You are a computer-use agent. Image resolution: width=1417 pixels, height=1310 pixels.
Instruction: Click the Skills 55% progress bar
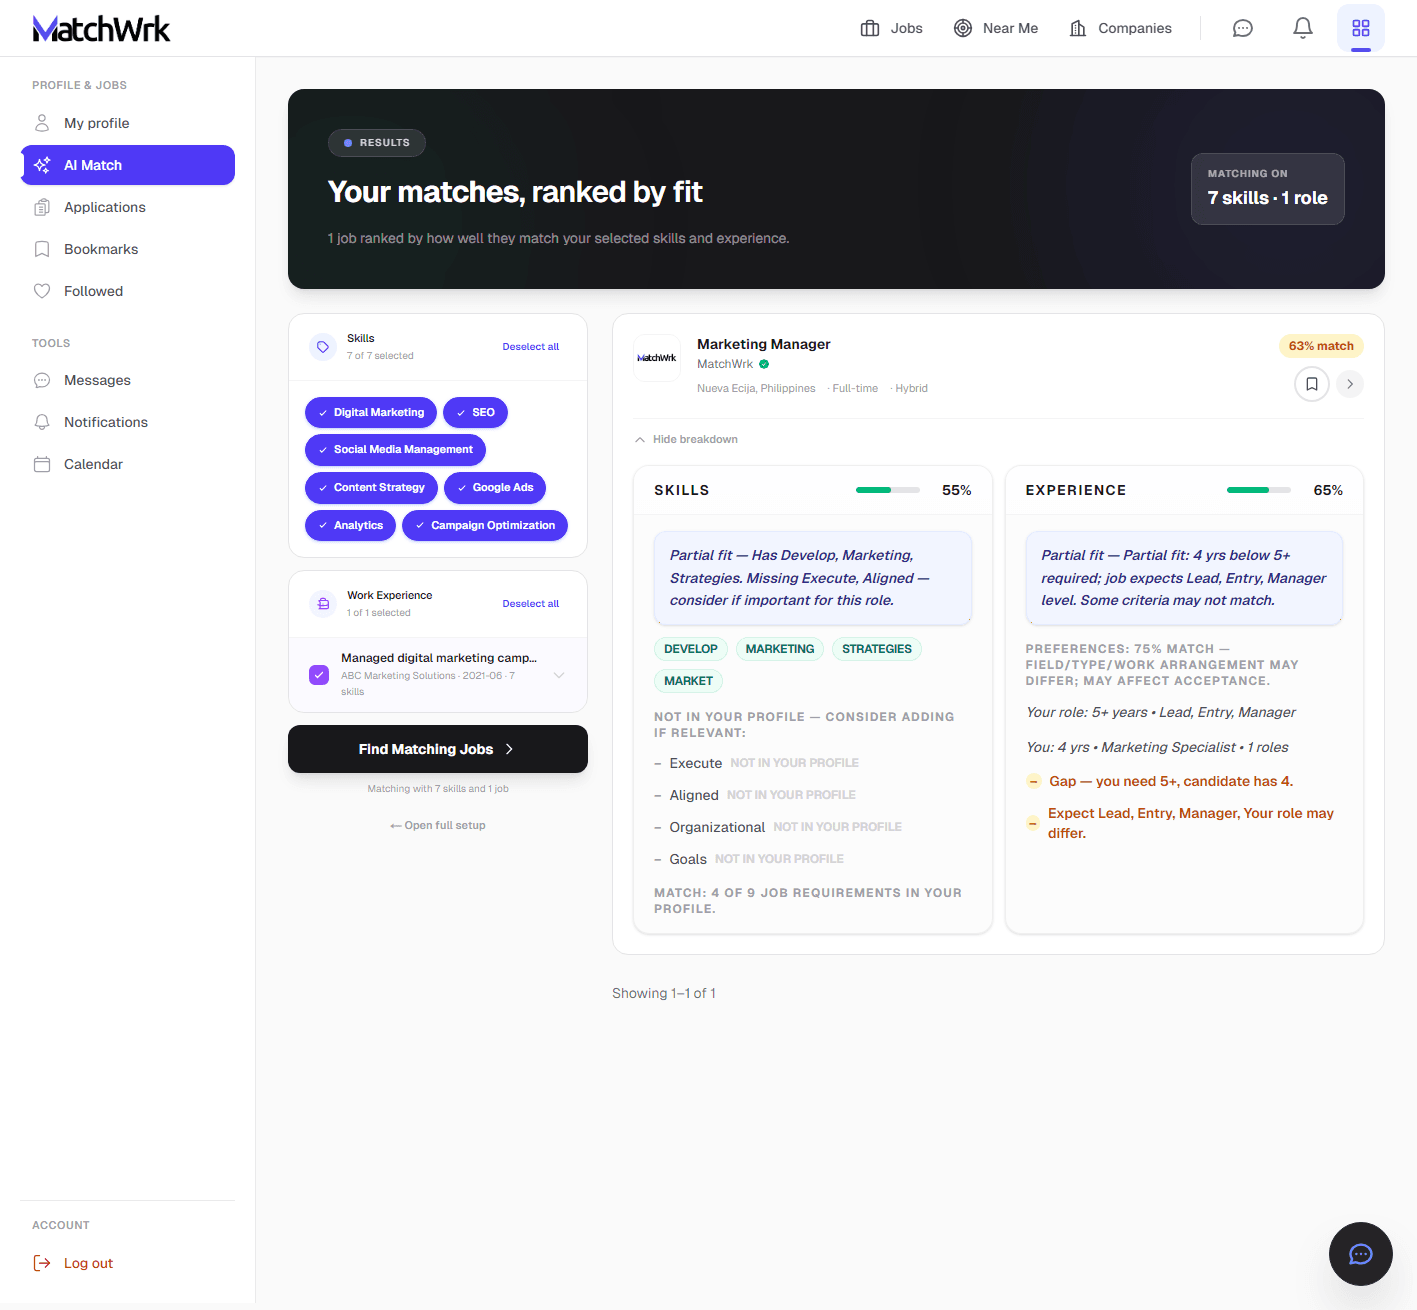[x=887, y=490]
